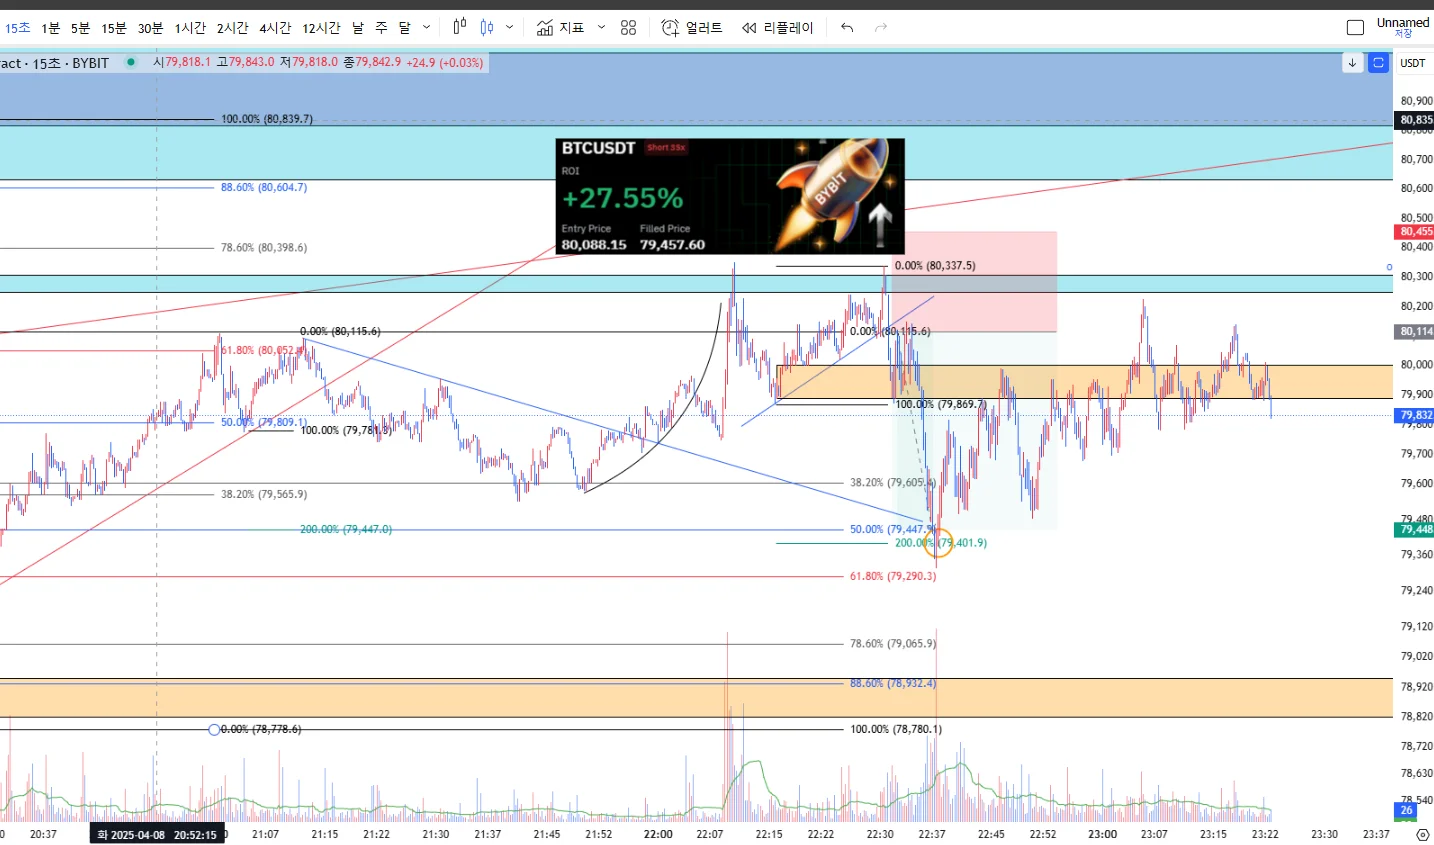Select the 2시간 timeframe

coord(232,28)
